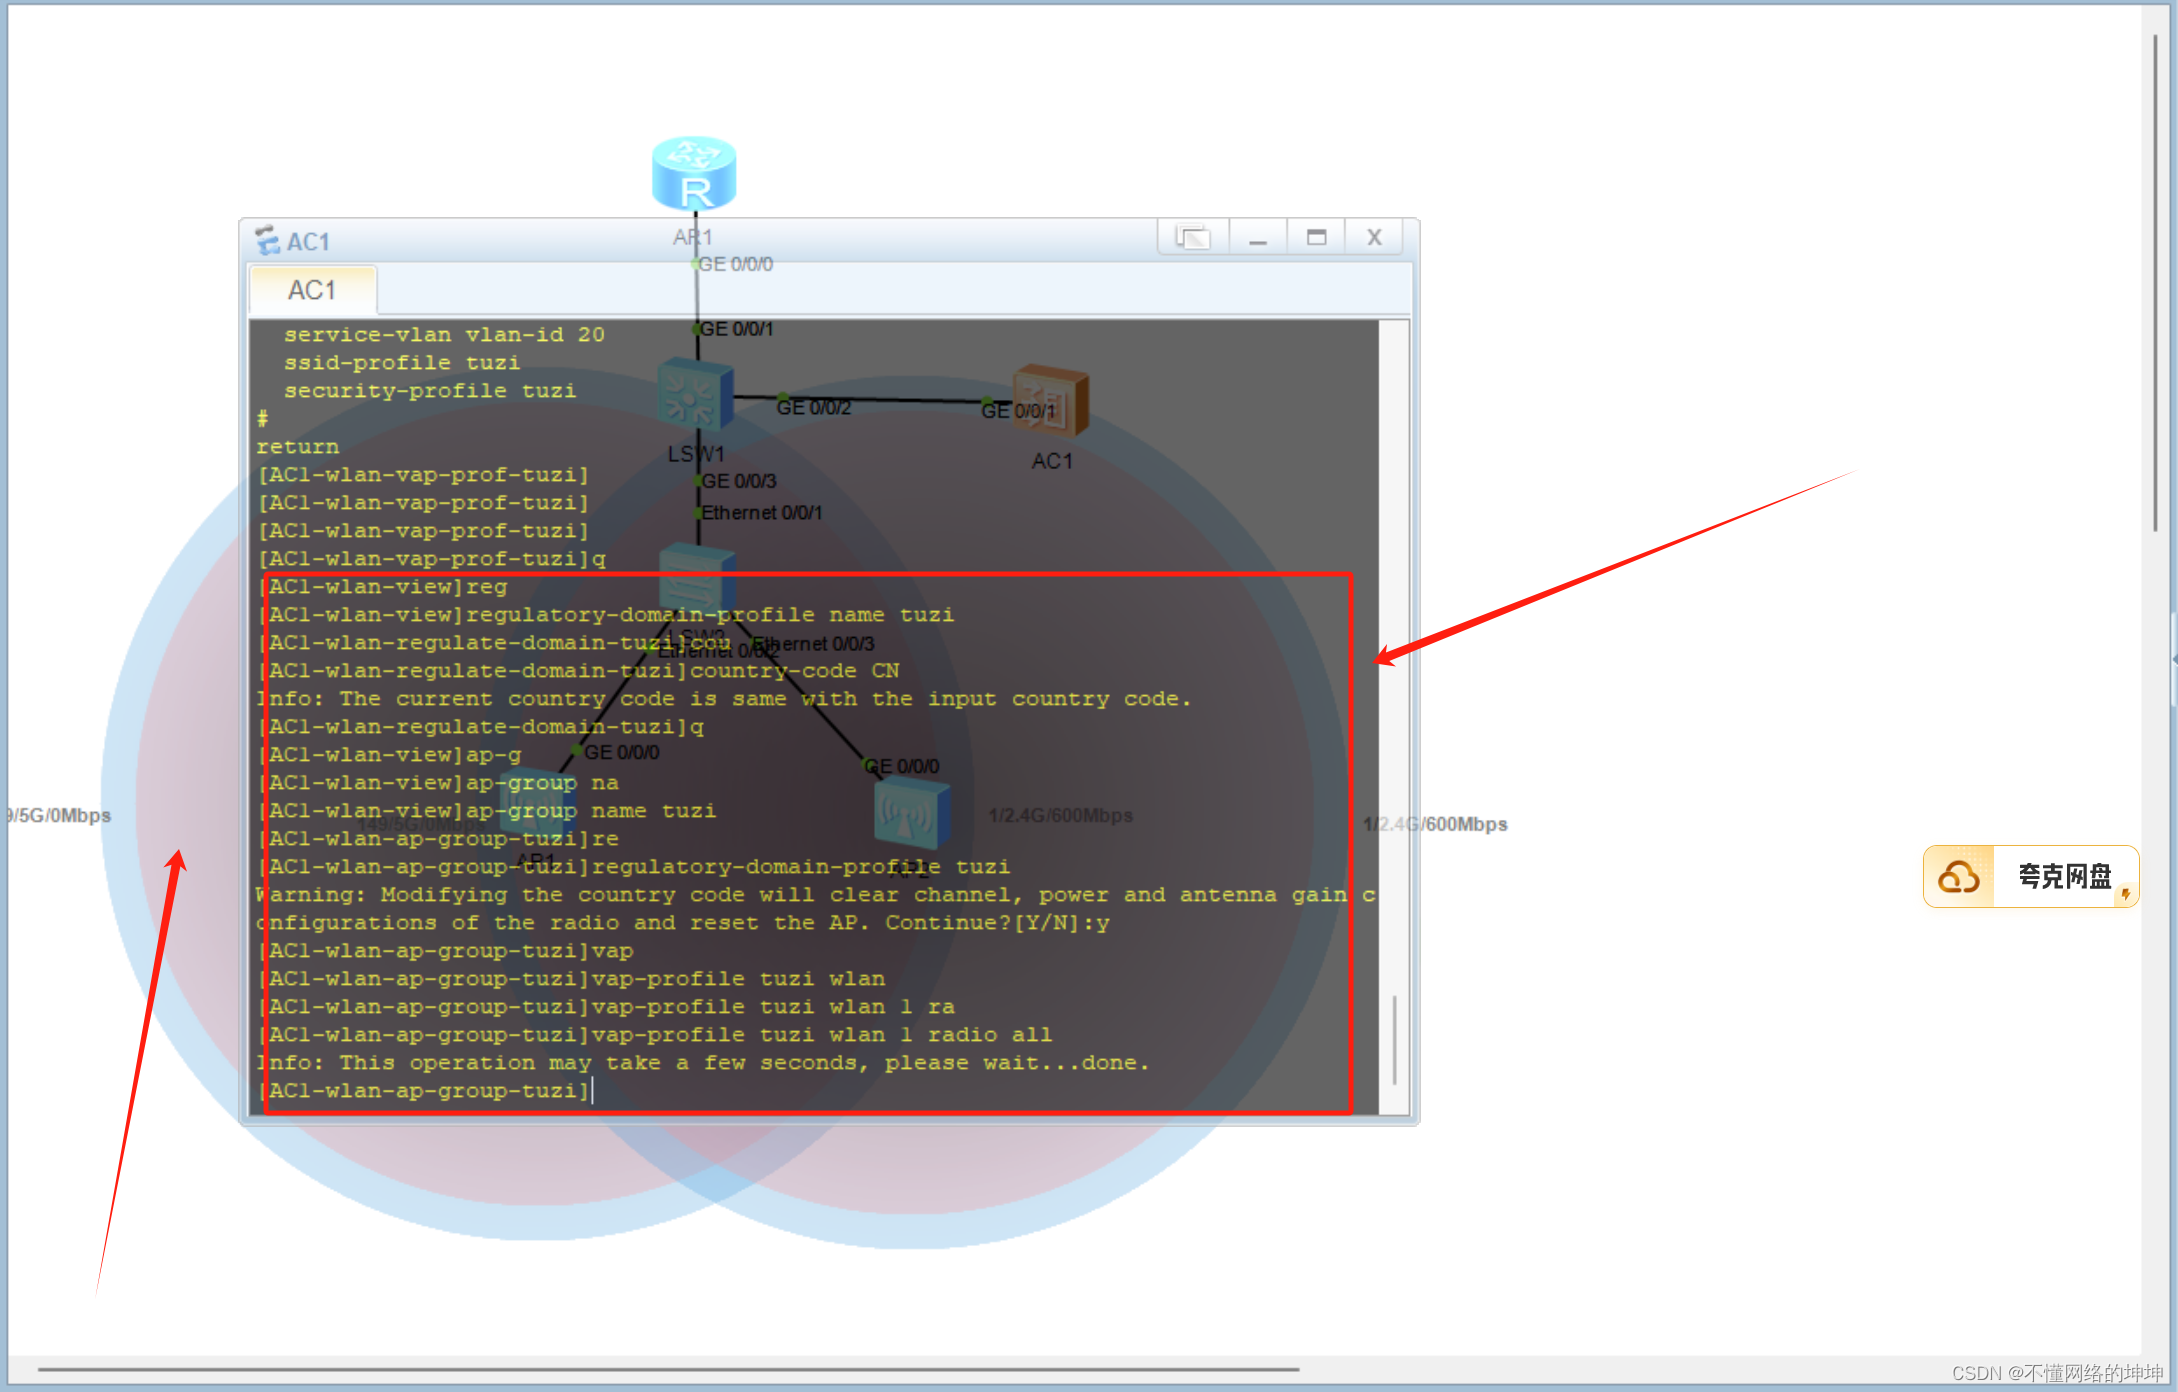Image resolution: width=2178 pixels, height=1392 pixels.
Task: Click the 'AC1' label under the controller icon
Action: click(1052, 461)
